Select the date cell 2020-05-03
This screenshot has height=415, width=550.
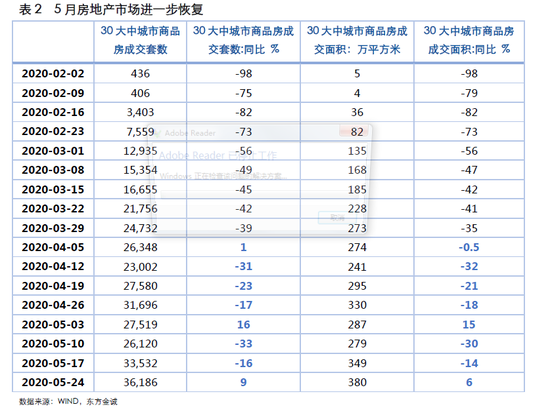pyautogui.click(x=53, y=324)
